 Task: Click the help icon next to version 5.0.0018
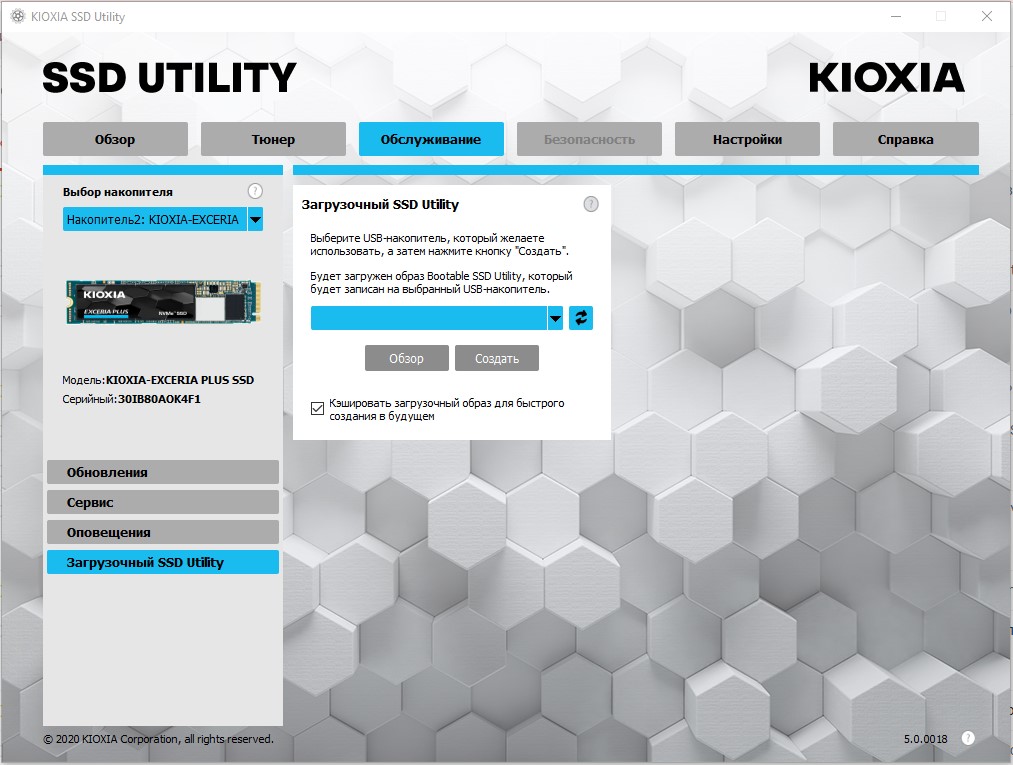968,738
